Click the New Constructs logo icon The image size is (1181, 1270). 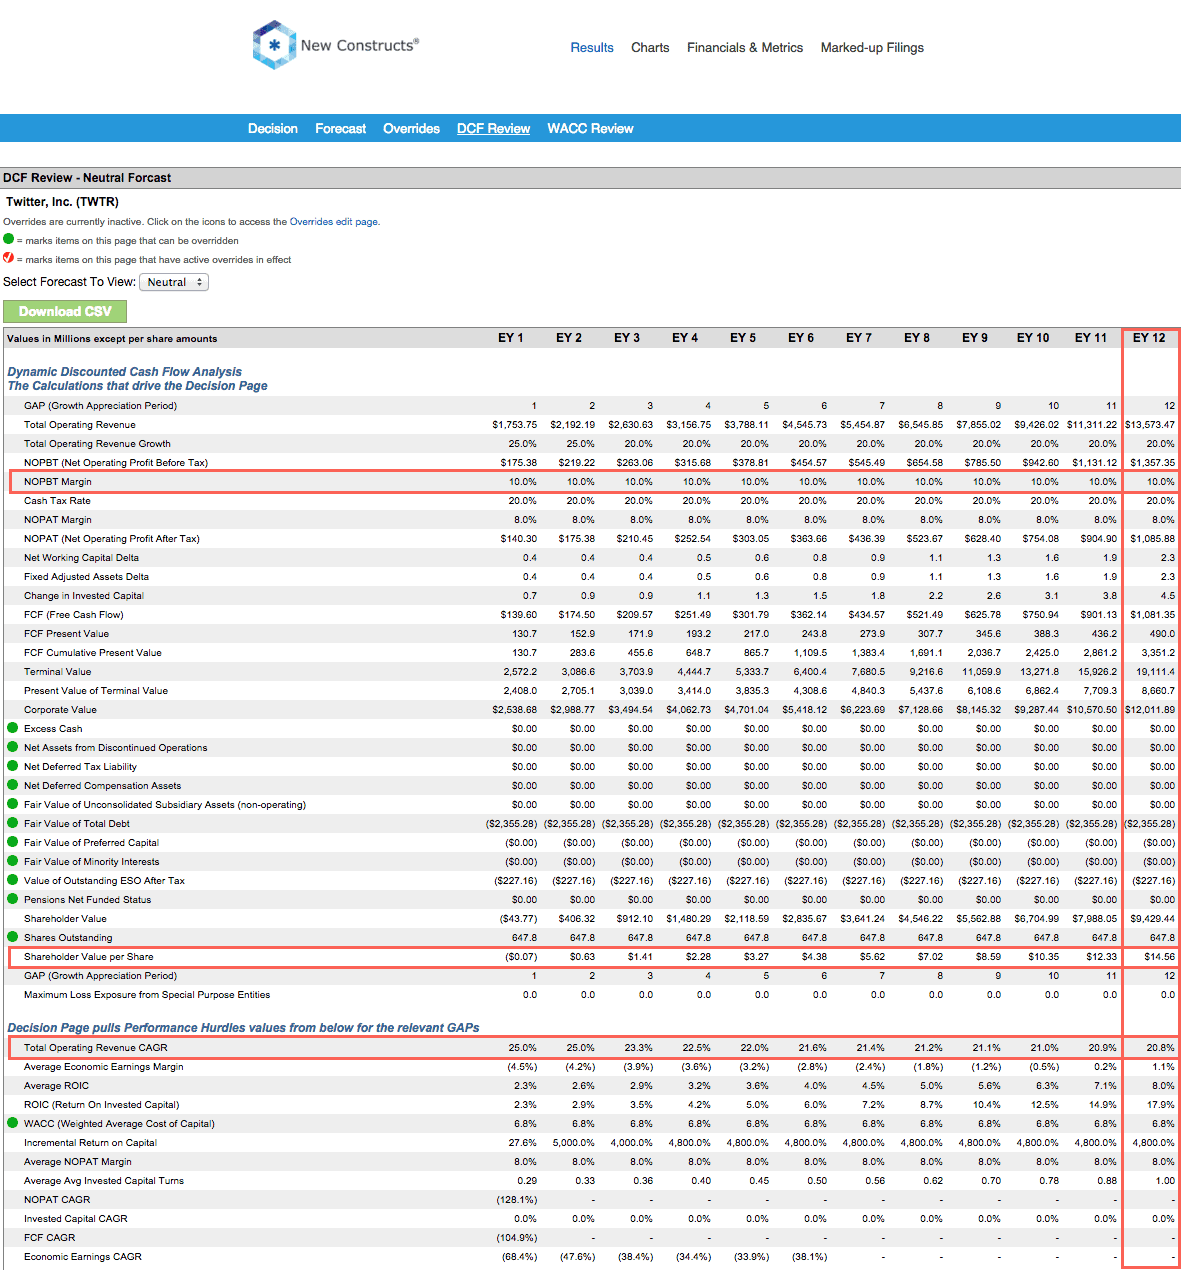pyautogui.click(x=274, y=45)
